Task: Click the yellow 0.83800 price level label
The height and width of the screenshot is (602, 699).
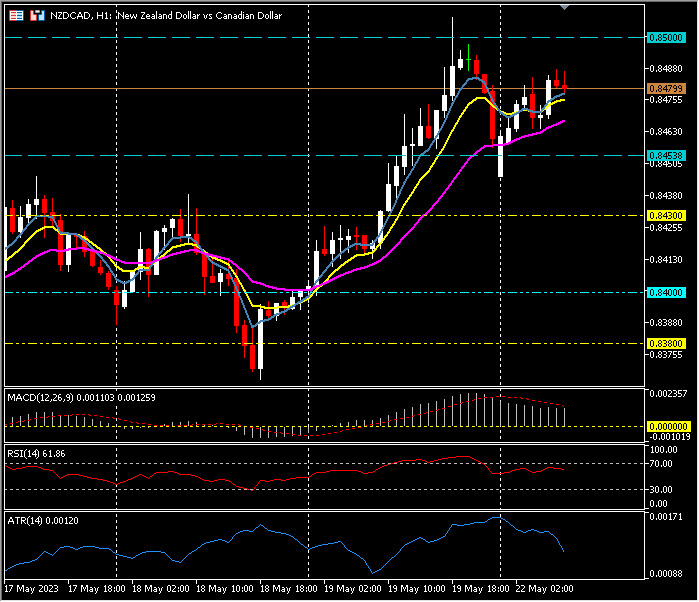Action: pyautogui.click(x=666, y=342)
